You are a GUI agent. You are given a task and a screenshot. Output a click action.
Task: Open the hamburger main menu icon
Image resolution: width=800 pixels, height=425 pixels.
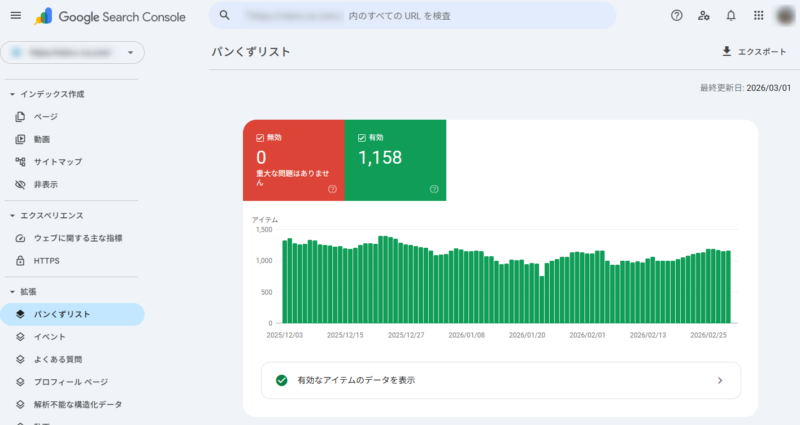(16, 16)
